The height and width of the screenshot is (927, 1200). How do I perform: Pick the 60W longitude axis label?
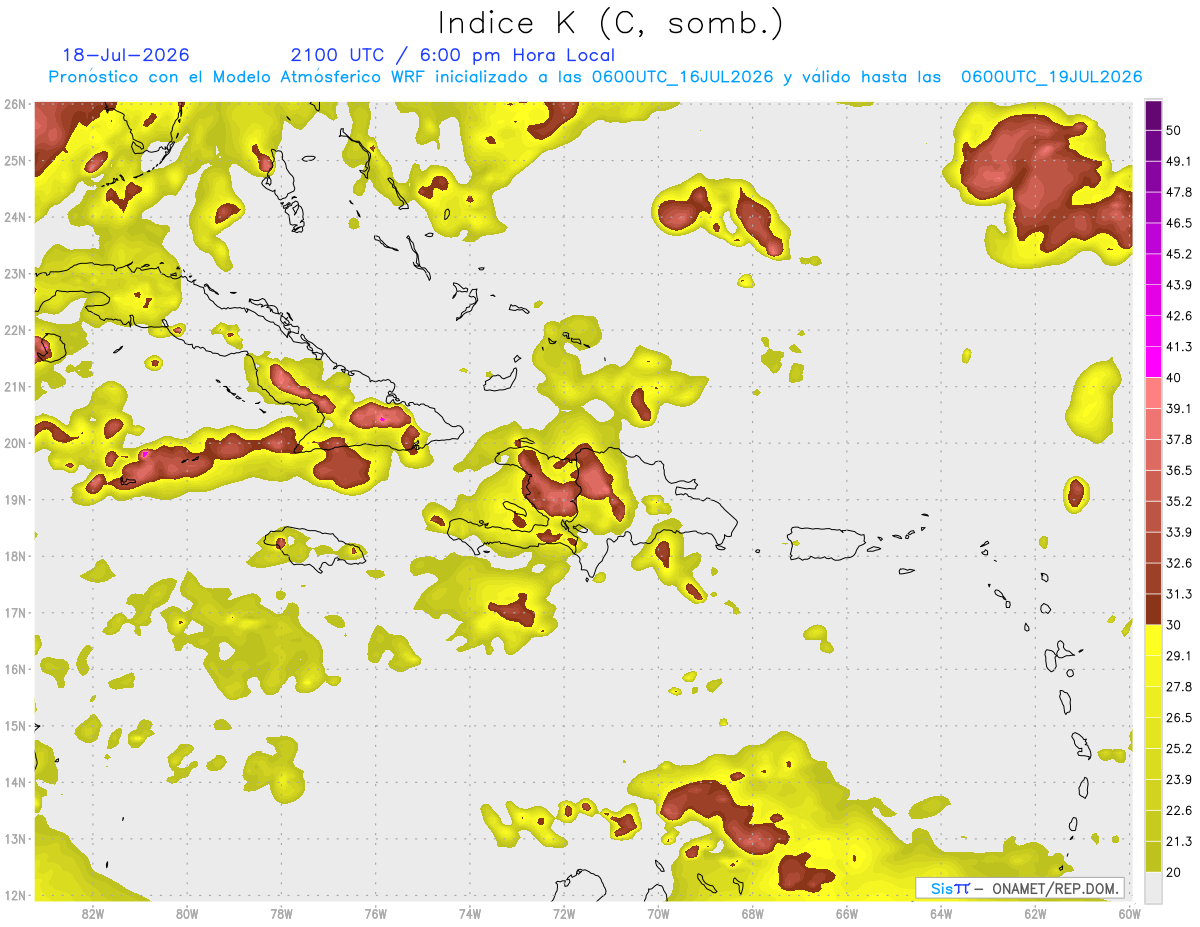[x=1129, y=913]
